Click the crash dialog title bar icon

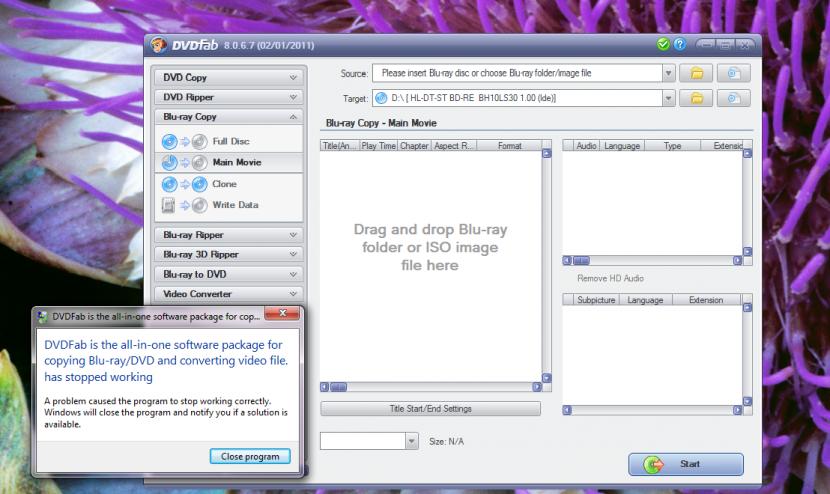point(42,317)
